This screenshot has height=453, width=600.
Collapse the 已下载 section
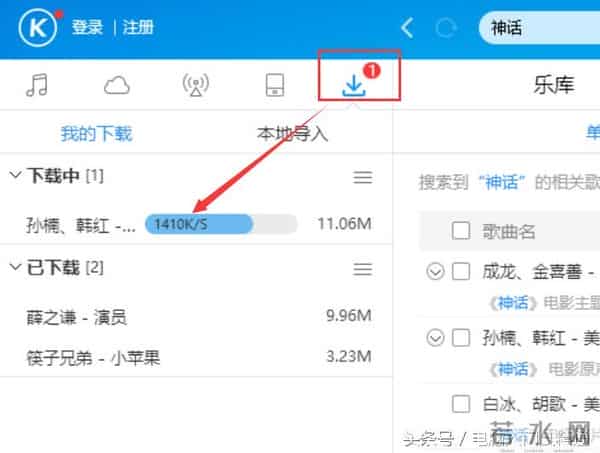point(15,267)
